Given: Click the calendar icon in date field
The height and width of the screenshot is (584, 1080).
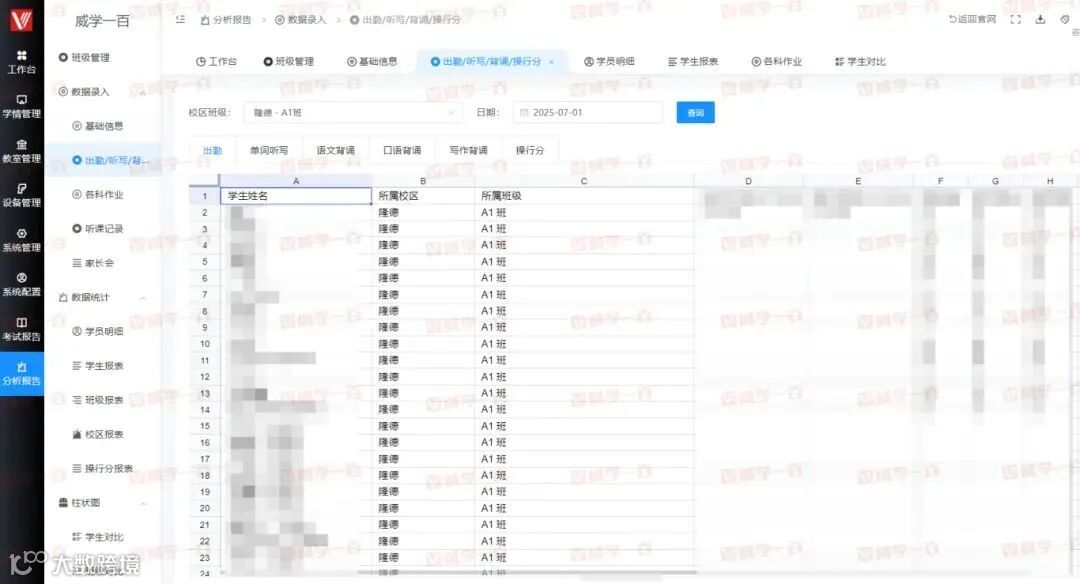Looking at the screenshot, I should (524, 112).
